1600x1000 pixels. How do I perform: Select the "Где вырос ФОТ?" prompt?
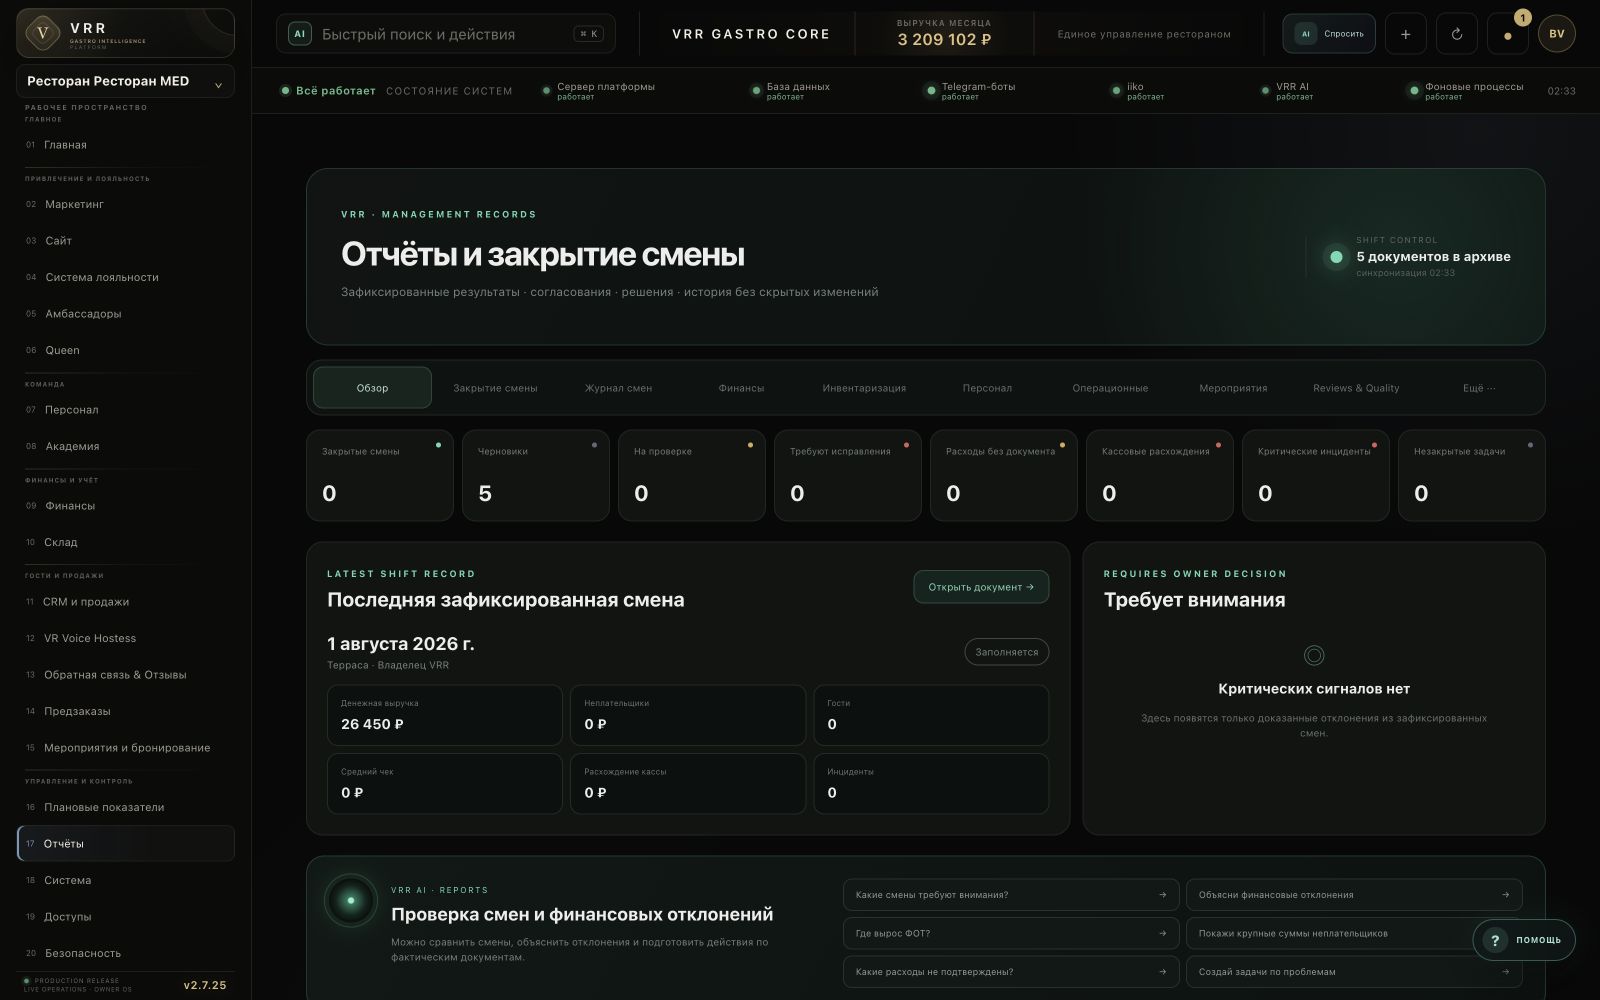[1011, 933]
